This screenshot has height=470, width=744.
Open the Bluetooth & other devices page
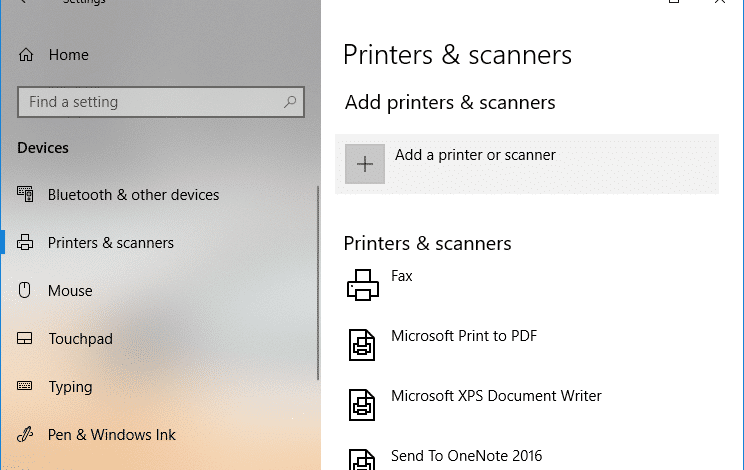pyautogui.click(x=133, y=195)
